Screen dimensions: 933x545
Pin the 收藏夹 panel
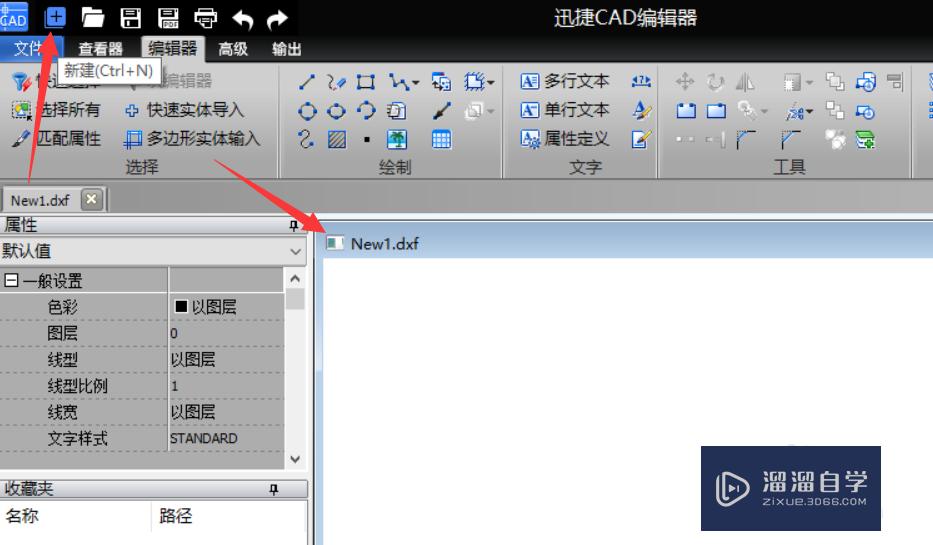pyautogui.click(x=274, y=489)
